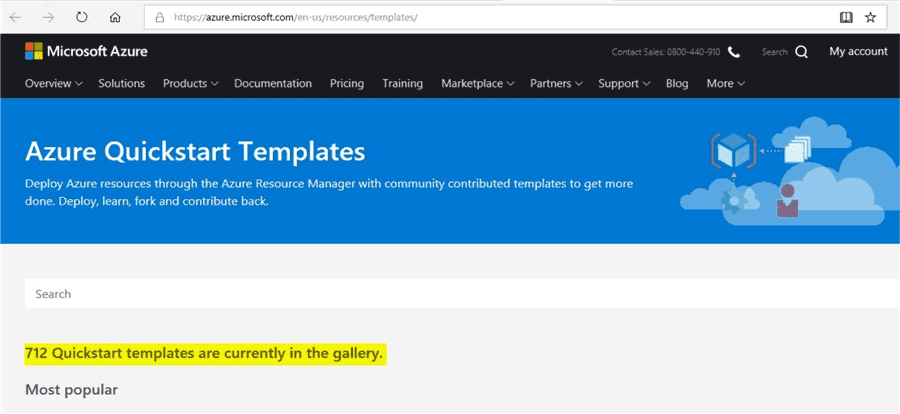The height and width of the screenshot is (414, 900).
Task: Open the Pricing menu item
Action: [347, 84]
